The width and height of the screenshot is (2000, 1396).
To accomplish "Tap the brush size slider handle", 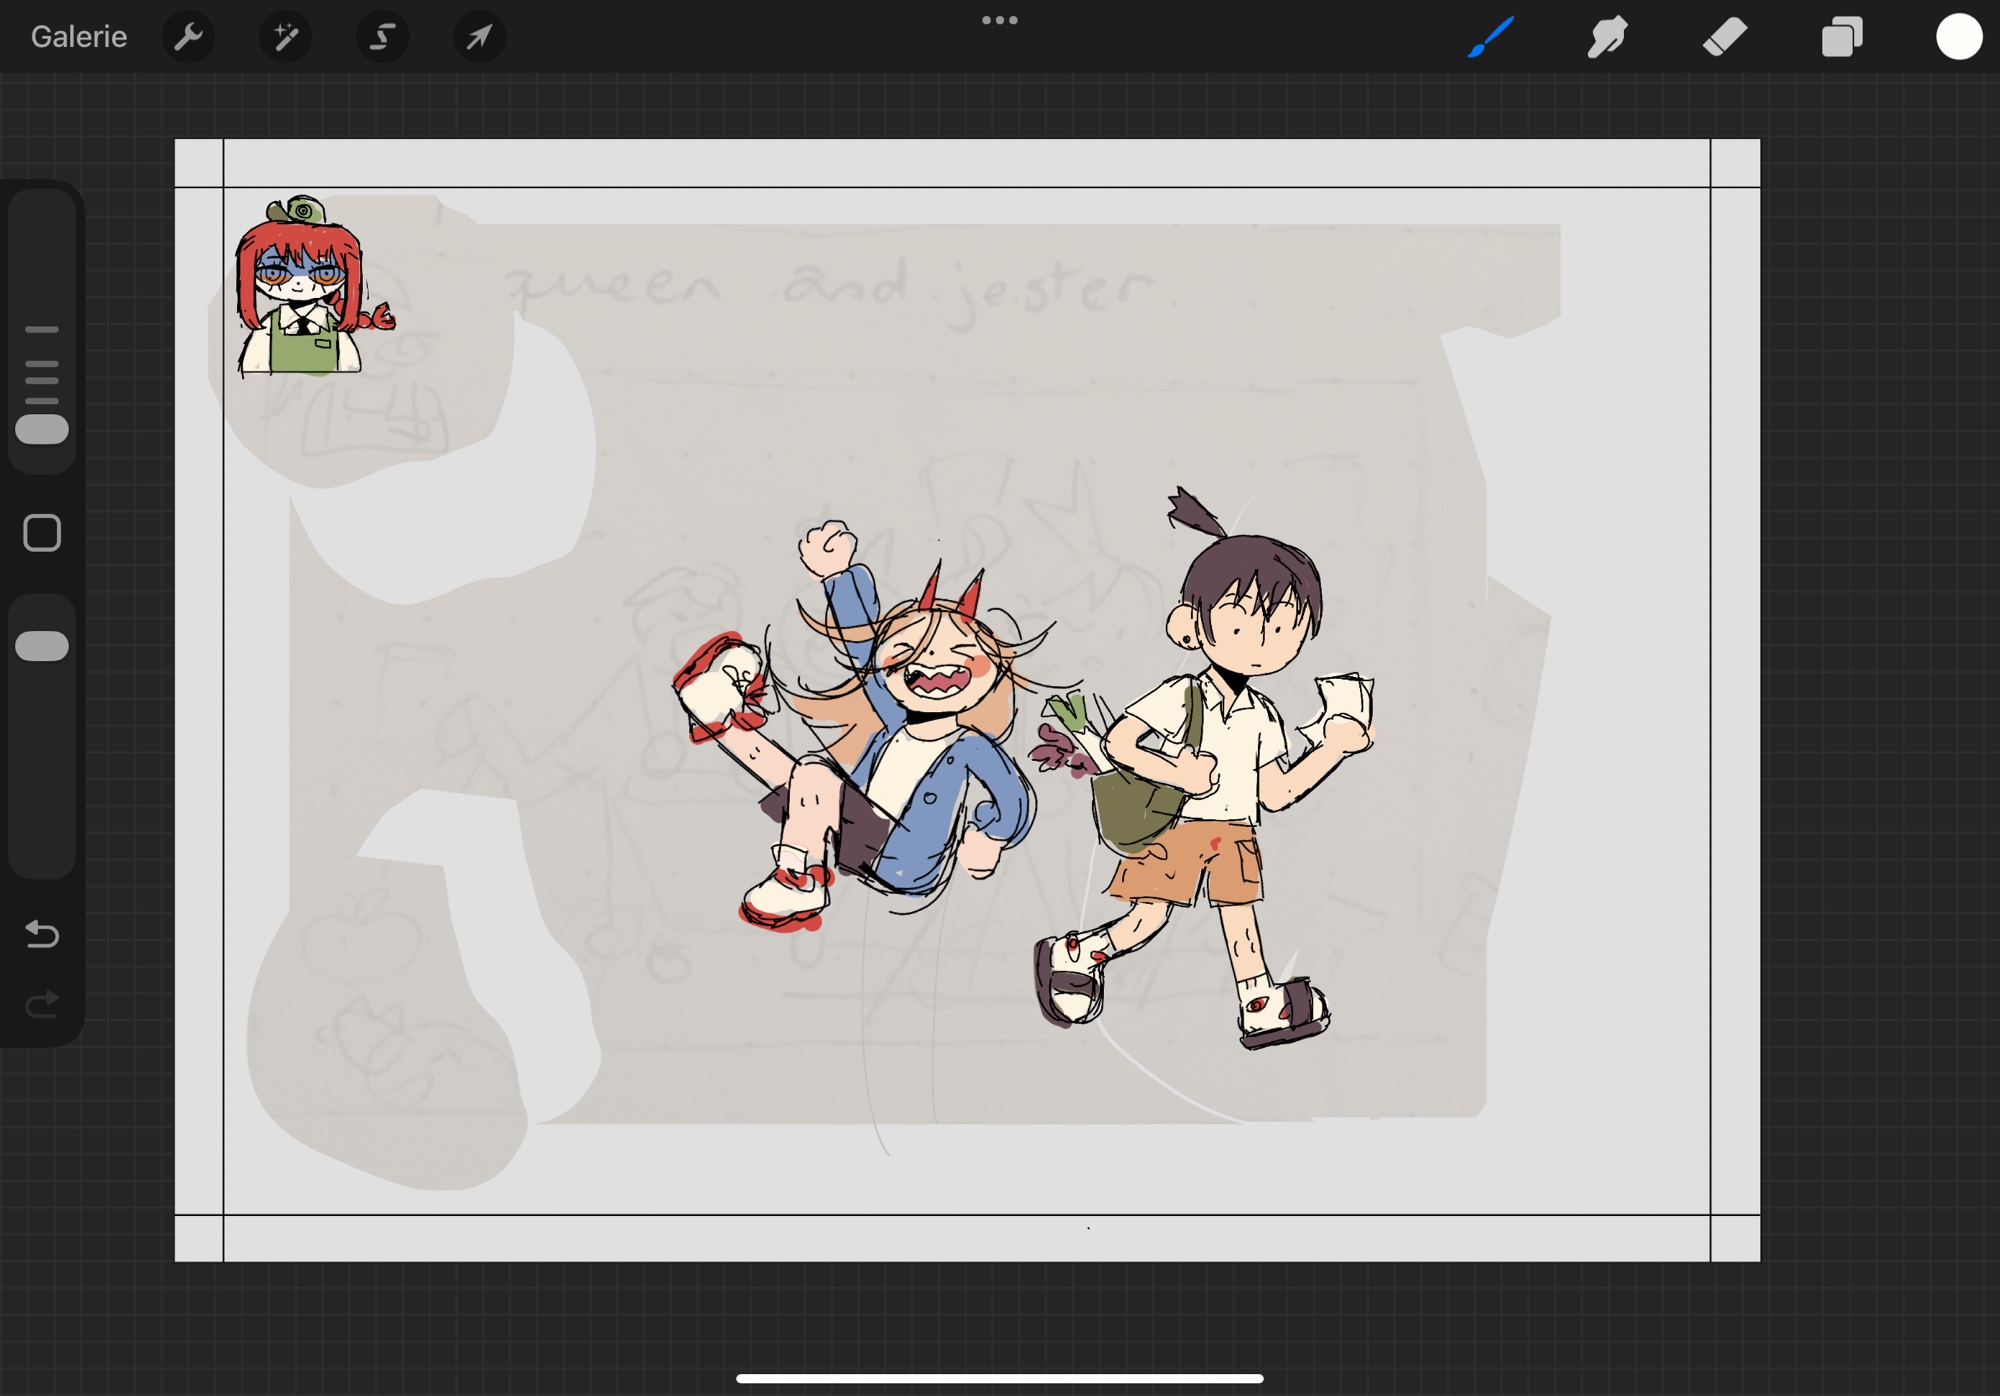I will click(x=42, y=430).
